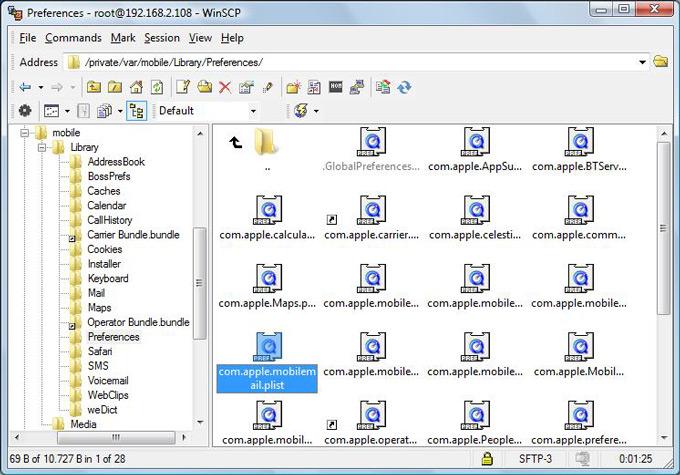Select the Voicemail folder in tree
The width and height of the screenshot is (680, 475).
coord(108,380)
